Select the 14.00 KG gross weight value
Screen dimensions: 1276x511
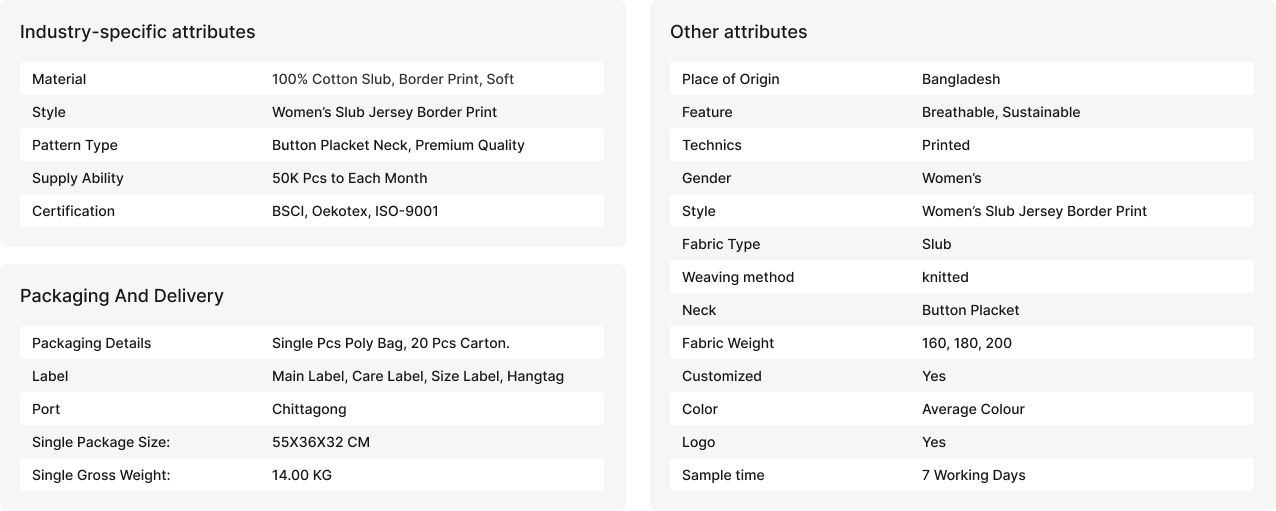pyautogui.click(x=301, y=475)
